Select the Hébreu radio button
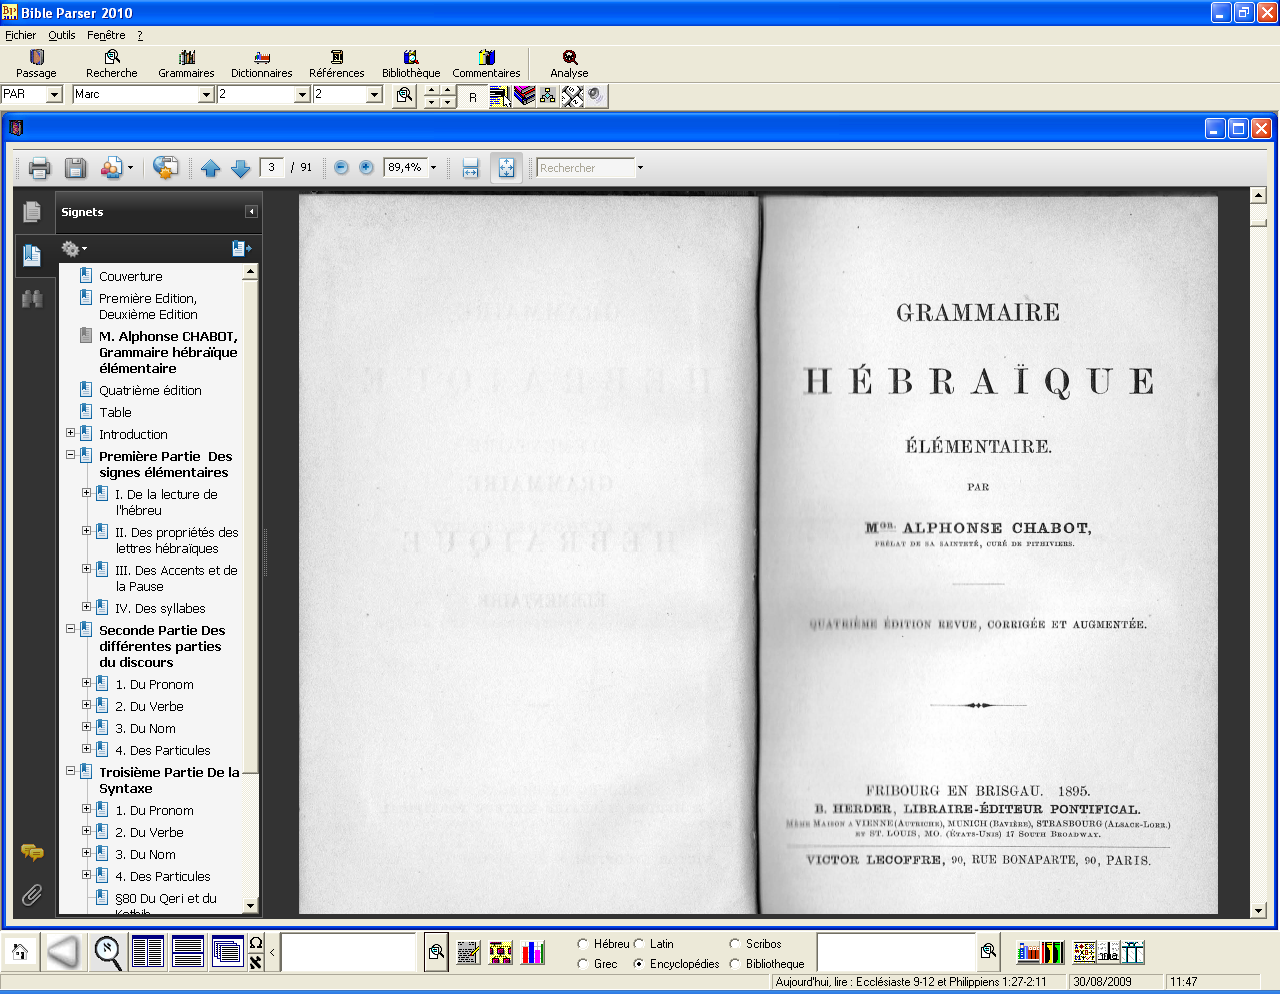The image size is (1280, 994). [x=582, y=944]
